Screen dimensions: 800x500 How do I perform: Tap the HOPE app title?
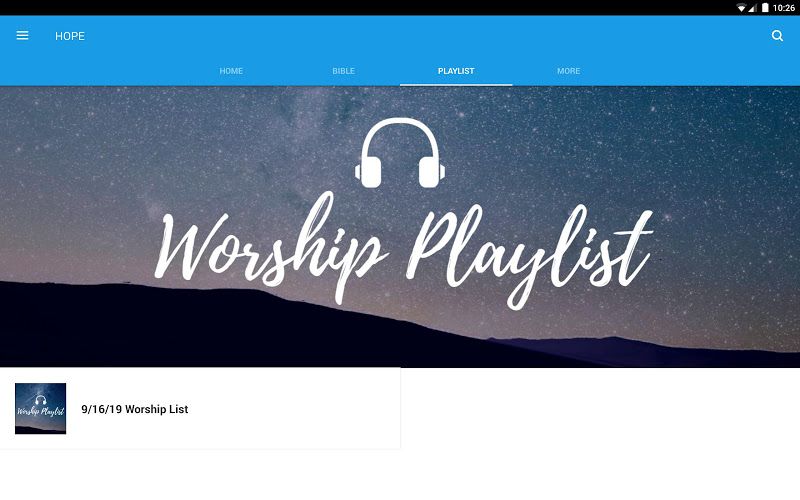(70, 36)
